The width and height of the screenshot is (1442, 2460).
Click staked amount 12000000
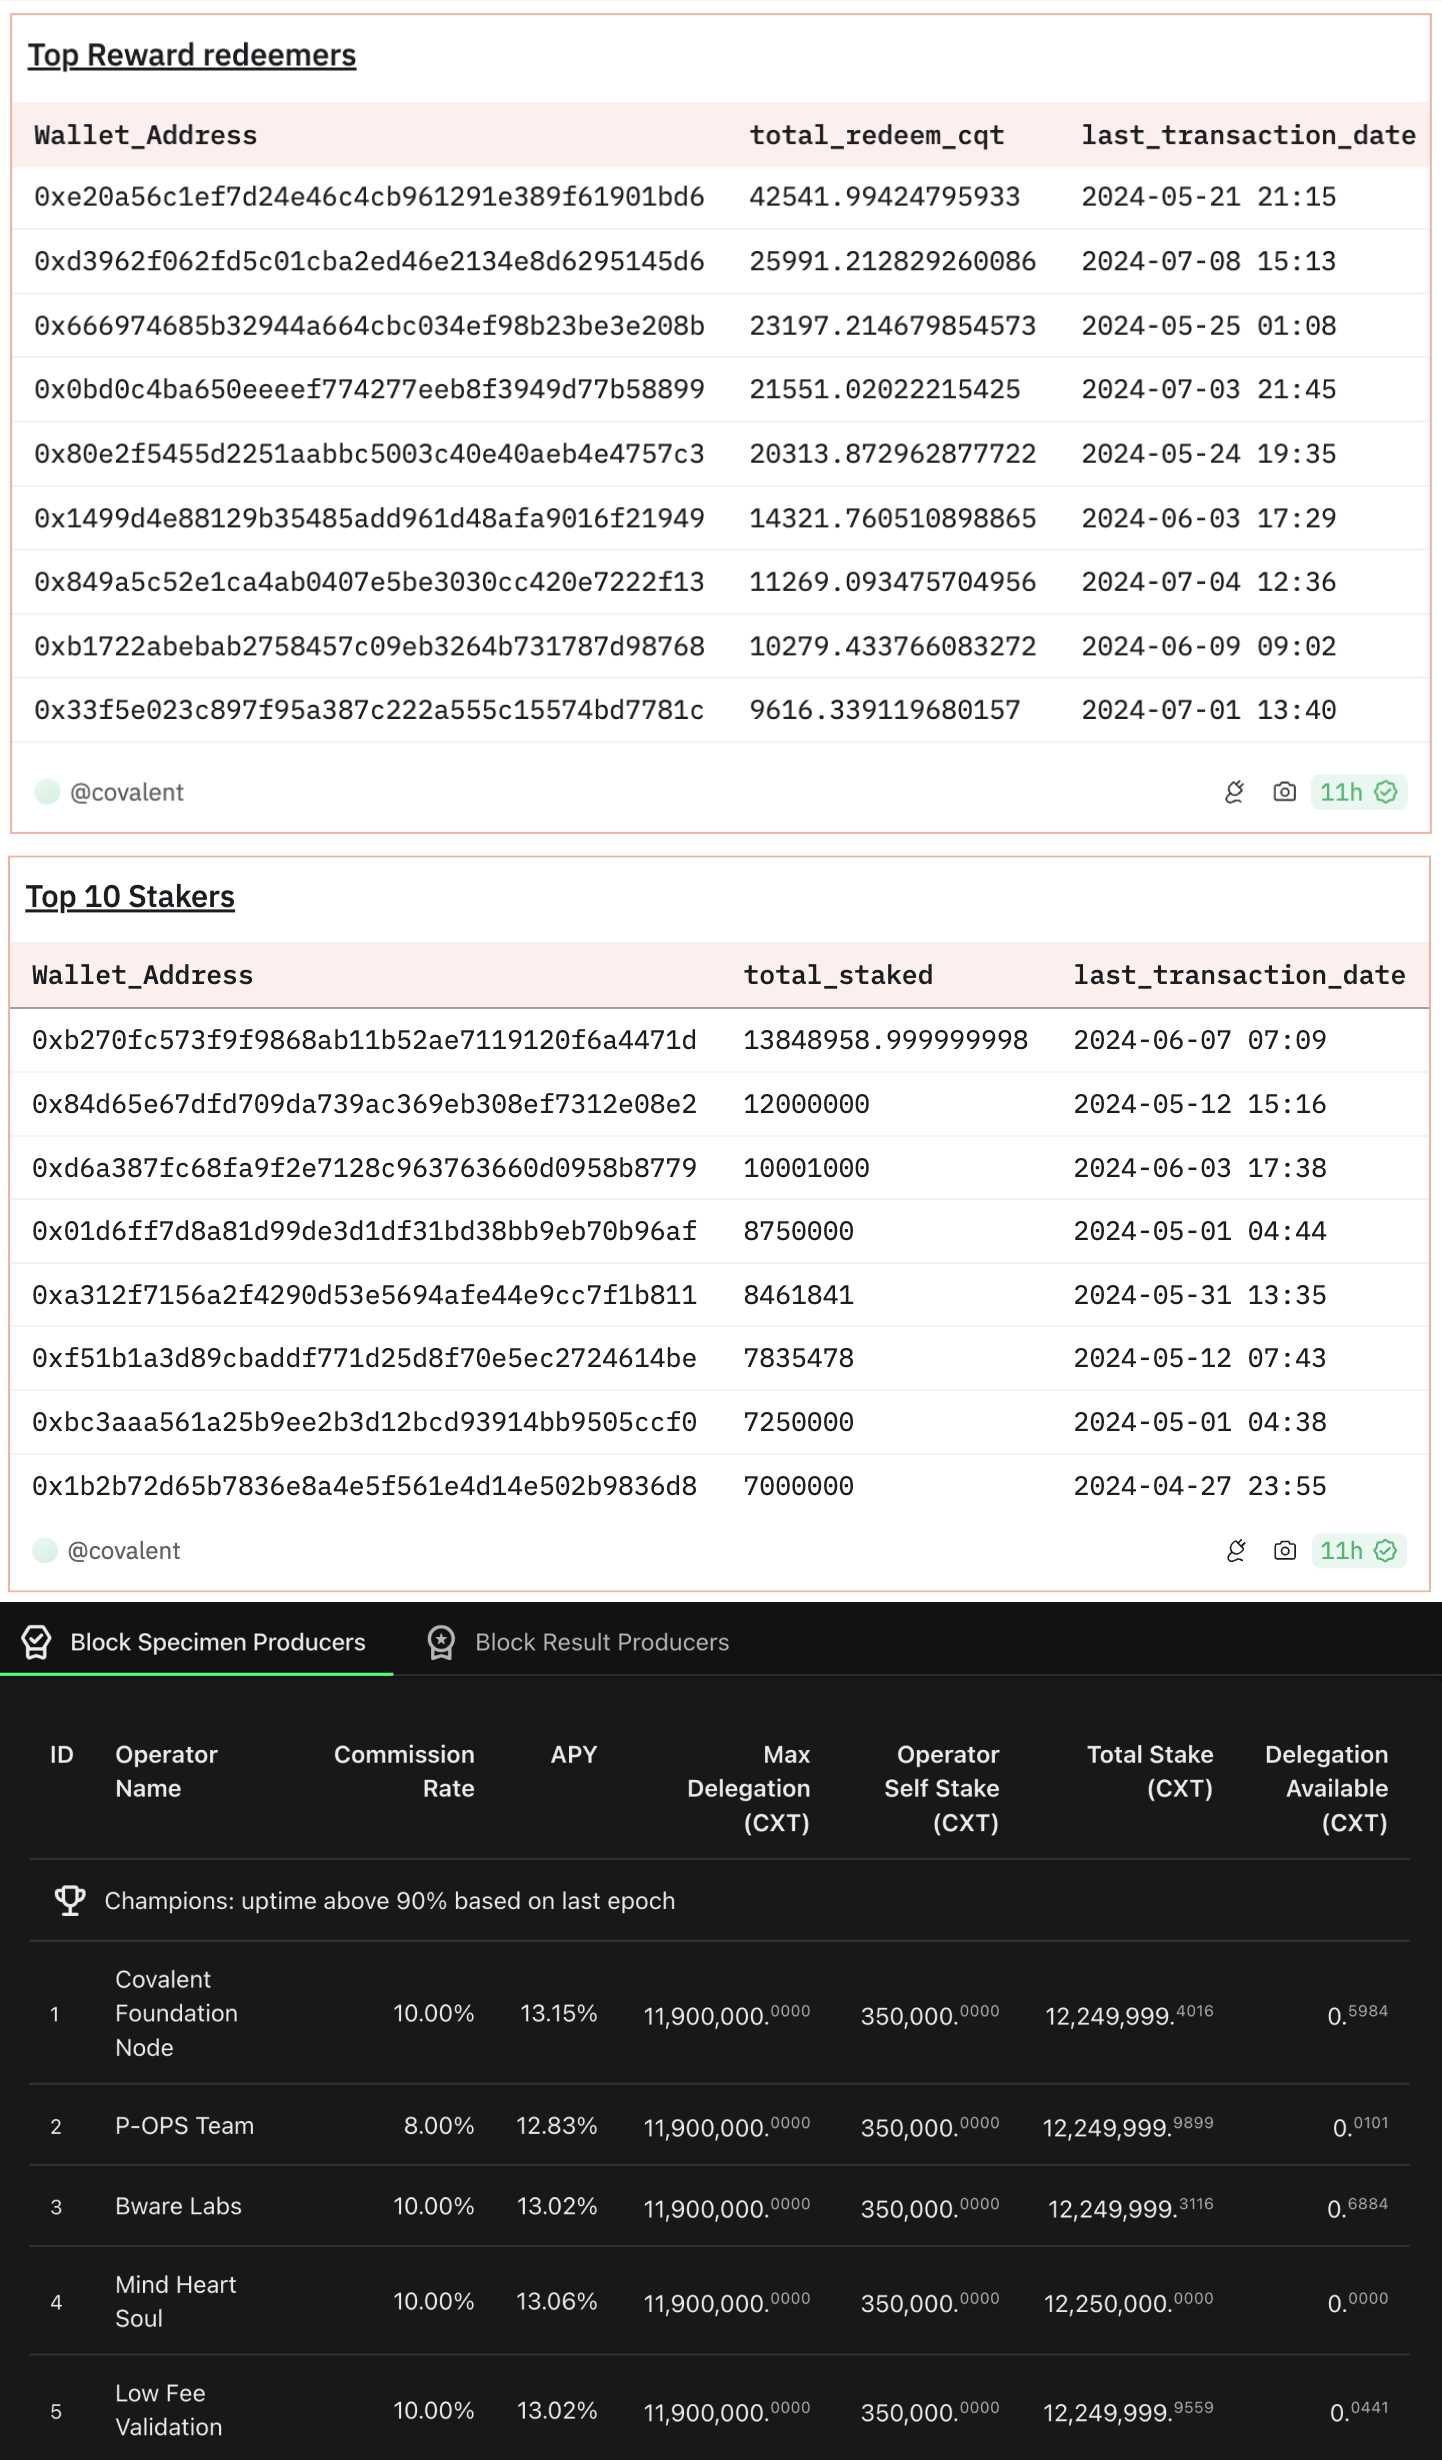[x=807, y=1104]
